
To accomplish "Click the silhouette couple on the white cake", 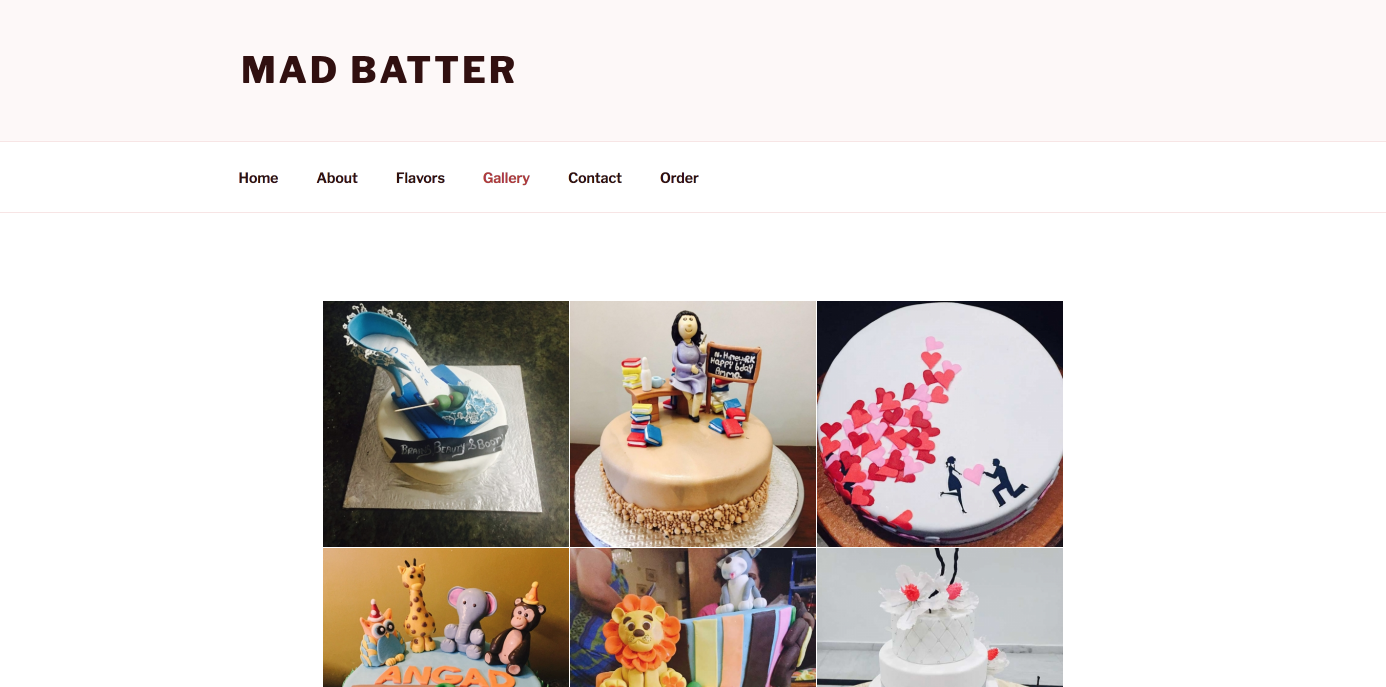I will pos(983,483).
